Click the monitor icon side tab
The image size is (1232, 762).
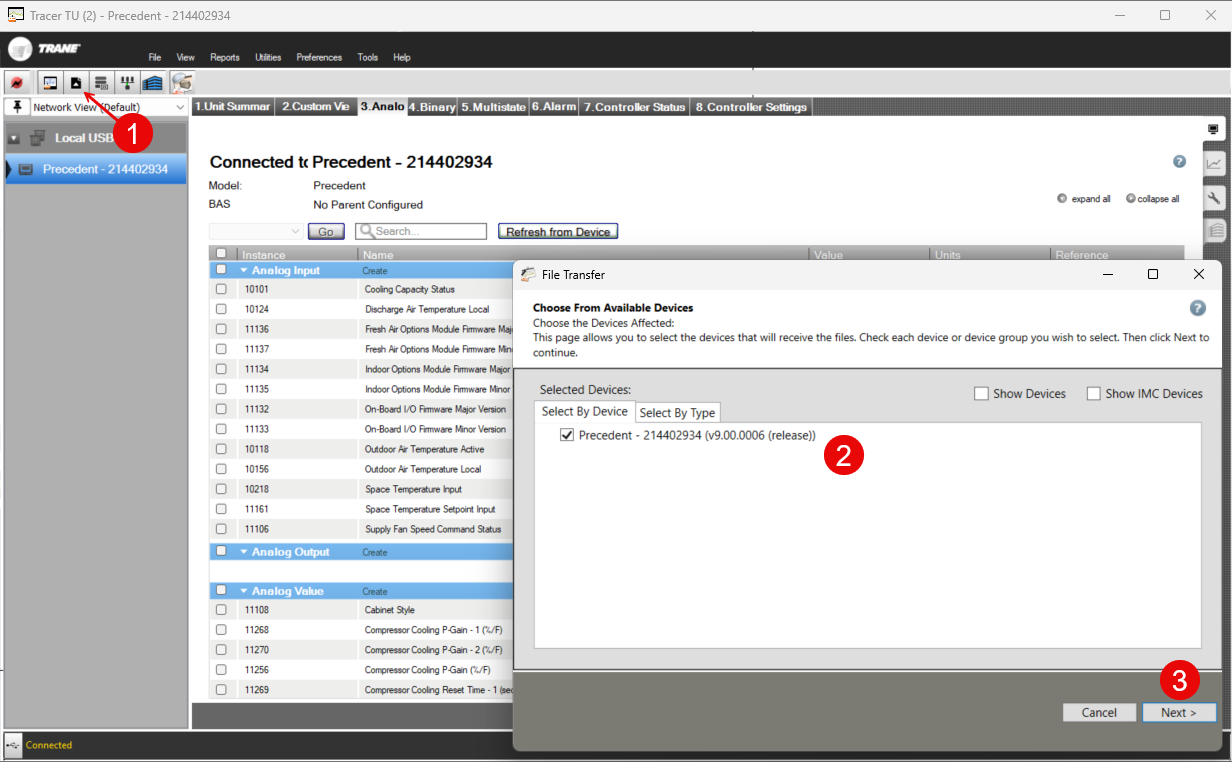click(x=1213, y=129)
